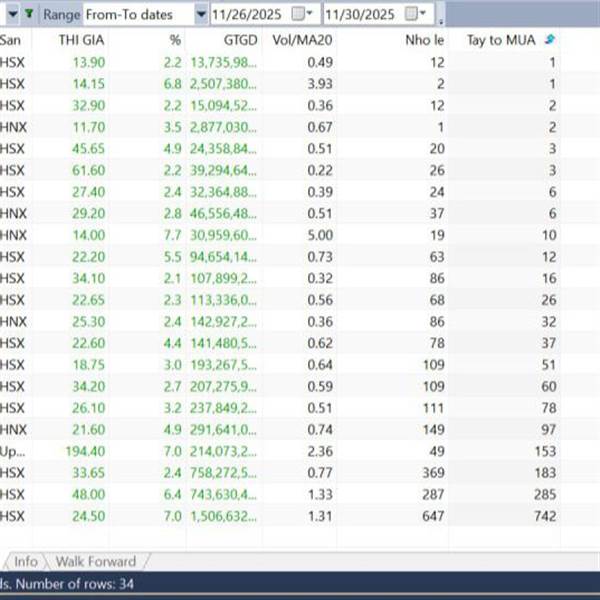This screenshot has height=600, width=600.
Task: Open the calendar picker for the 11/30/2025 date
Action: point(418,15)
